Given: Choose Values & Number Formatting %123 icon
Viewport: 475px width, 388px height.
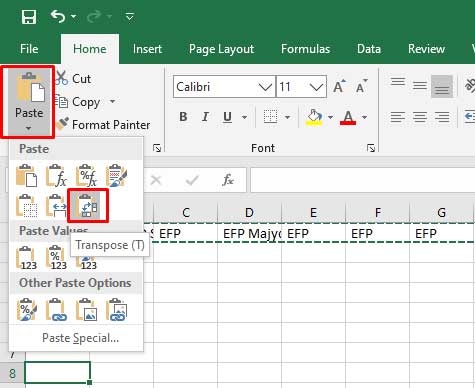Looking at the screenshot, I should (x=56, y=257).
